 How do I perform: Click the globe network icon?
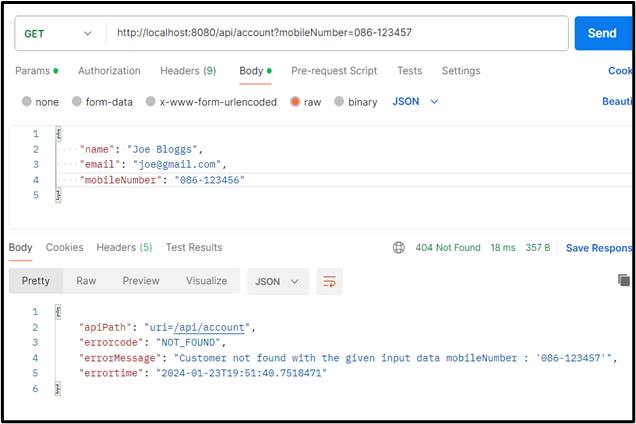(399, 248)
